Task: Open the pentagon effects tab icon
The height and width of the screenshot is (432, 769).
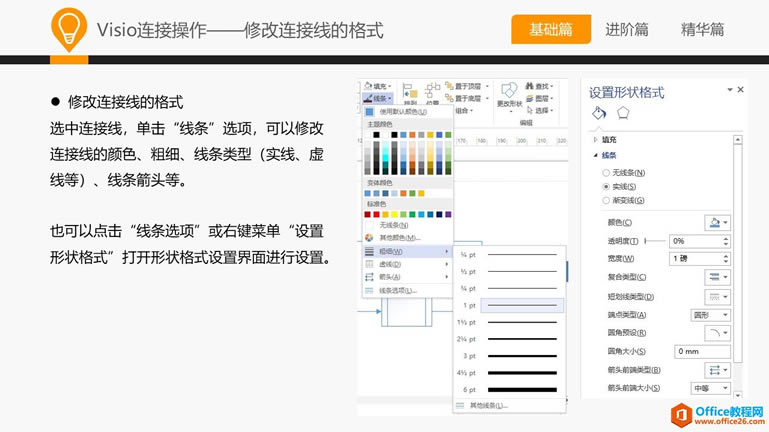Action: 622,113
